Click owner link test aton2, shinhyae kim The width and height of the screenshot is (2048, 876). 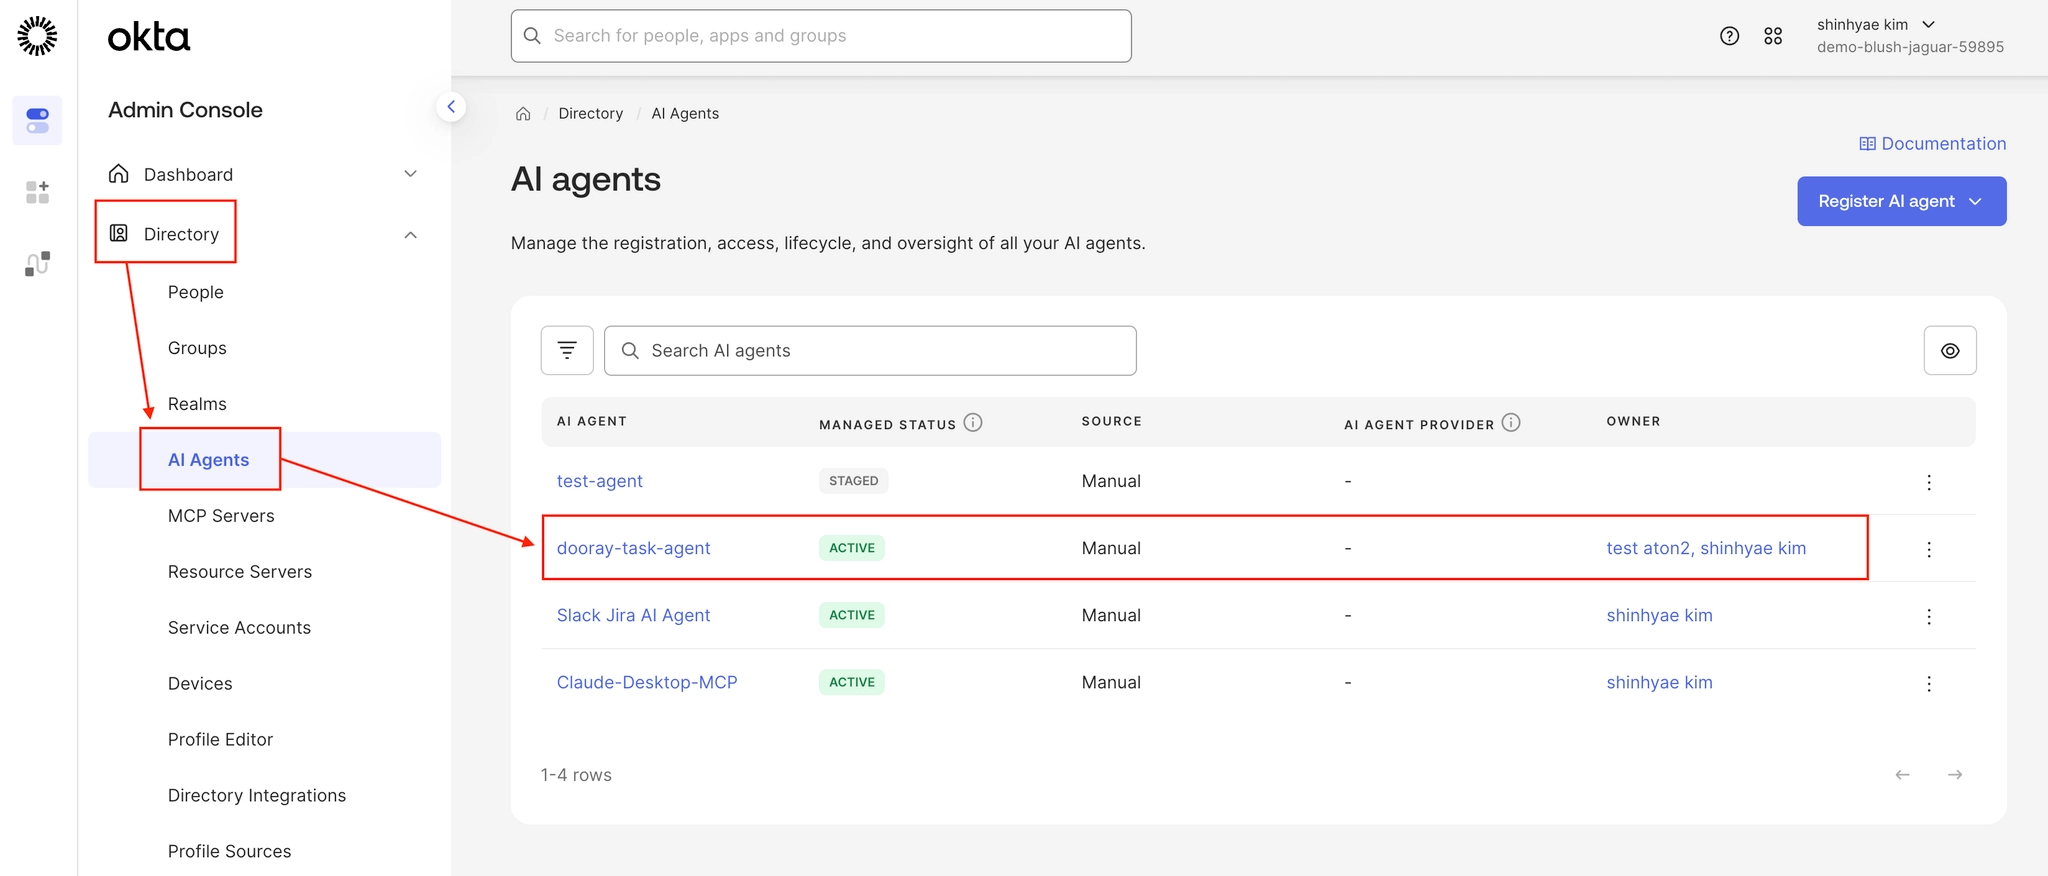pos(1706,548)
